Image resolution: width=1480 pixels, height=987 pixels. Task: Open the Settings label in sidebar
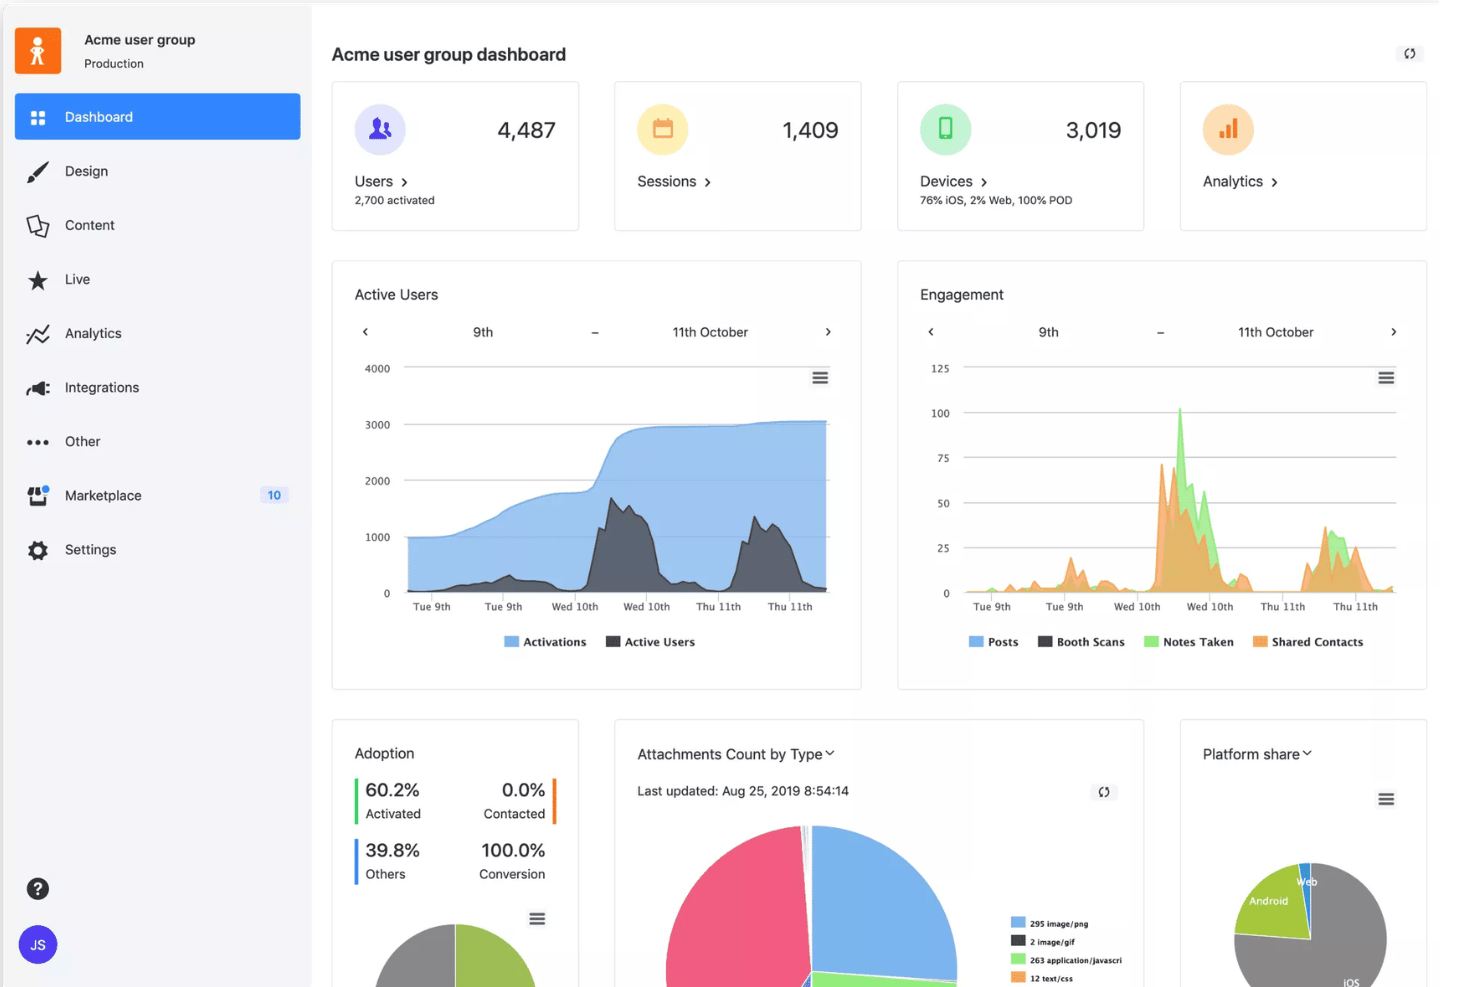(90, 549)
